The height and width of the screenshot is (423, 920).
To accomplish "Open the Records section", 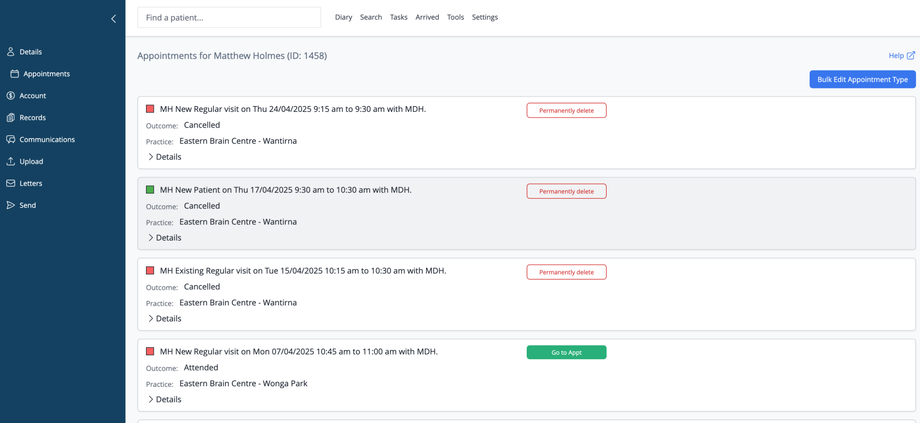I will 32,118.
